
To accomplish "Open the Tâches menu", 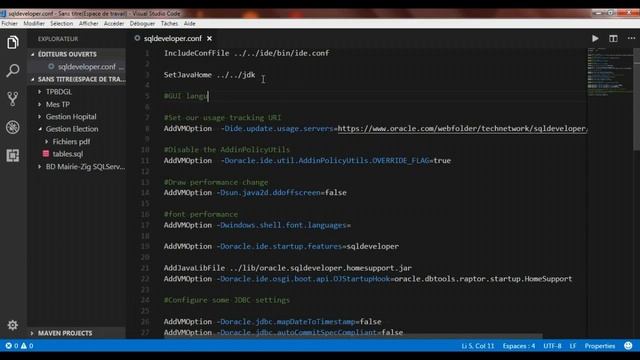I will pyautogui.click(x=169, y=24).
